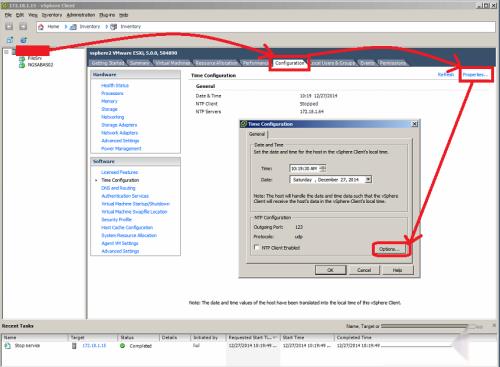The image size is (500, 367).
Task: Switch to Permissions tab
Action: pyautogui.click(x=393, y=63)
